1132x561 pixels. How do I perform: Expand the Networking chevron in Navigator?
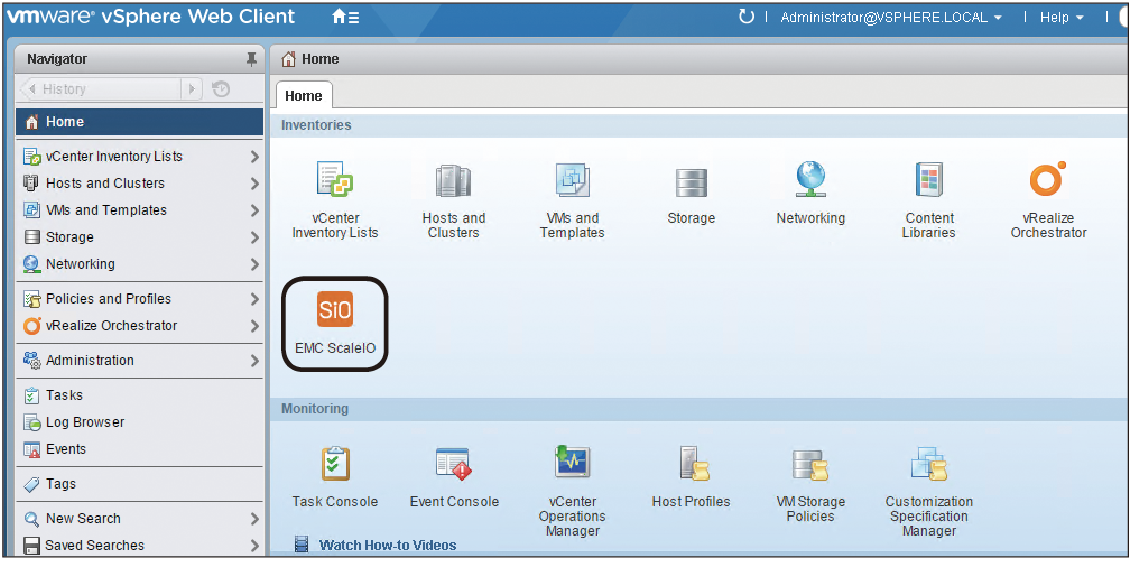[x=254, y=264]
